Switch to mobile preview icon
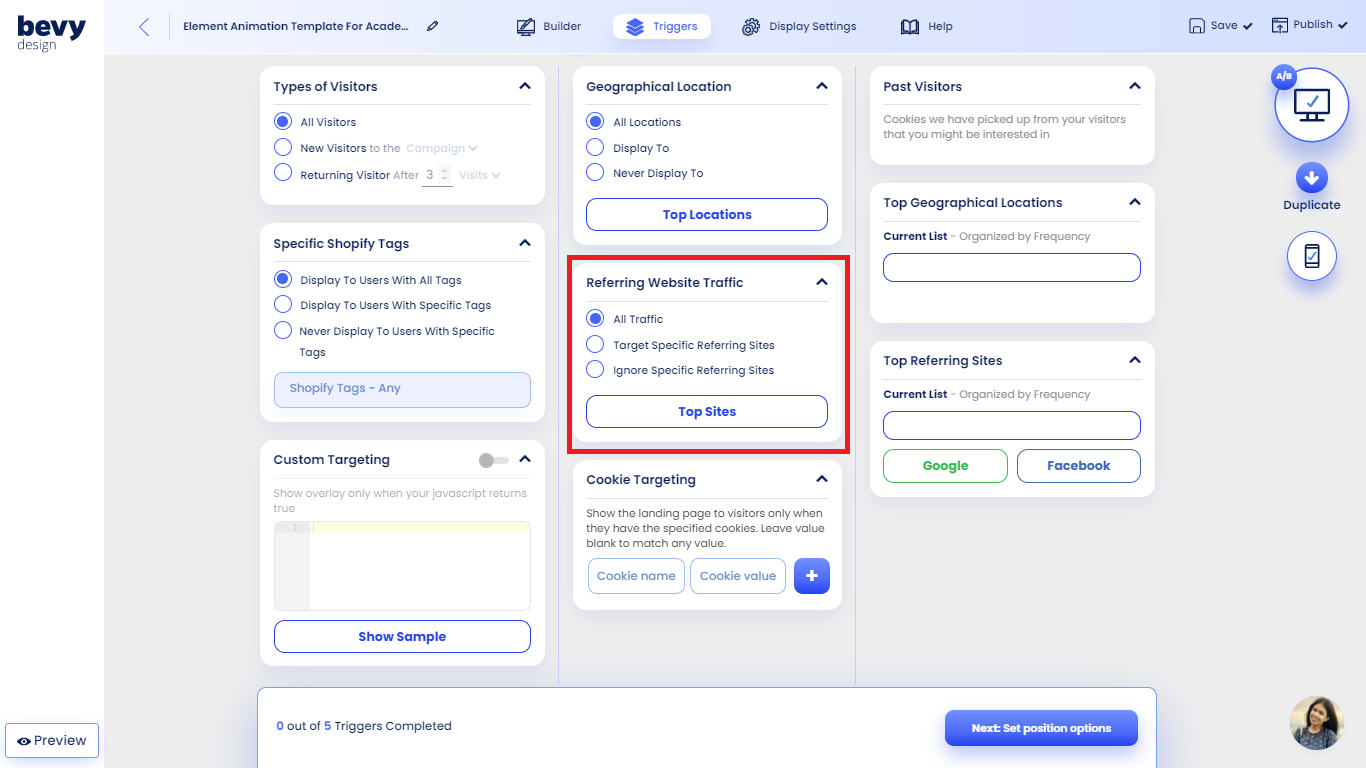This screenshot has width=1366, height=768. [1311, 256]
